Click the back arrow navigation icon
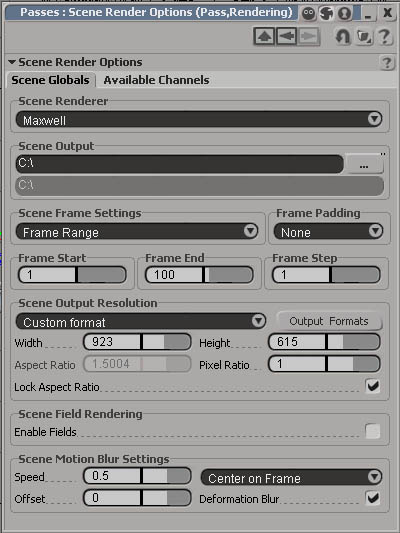 286,36
